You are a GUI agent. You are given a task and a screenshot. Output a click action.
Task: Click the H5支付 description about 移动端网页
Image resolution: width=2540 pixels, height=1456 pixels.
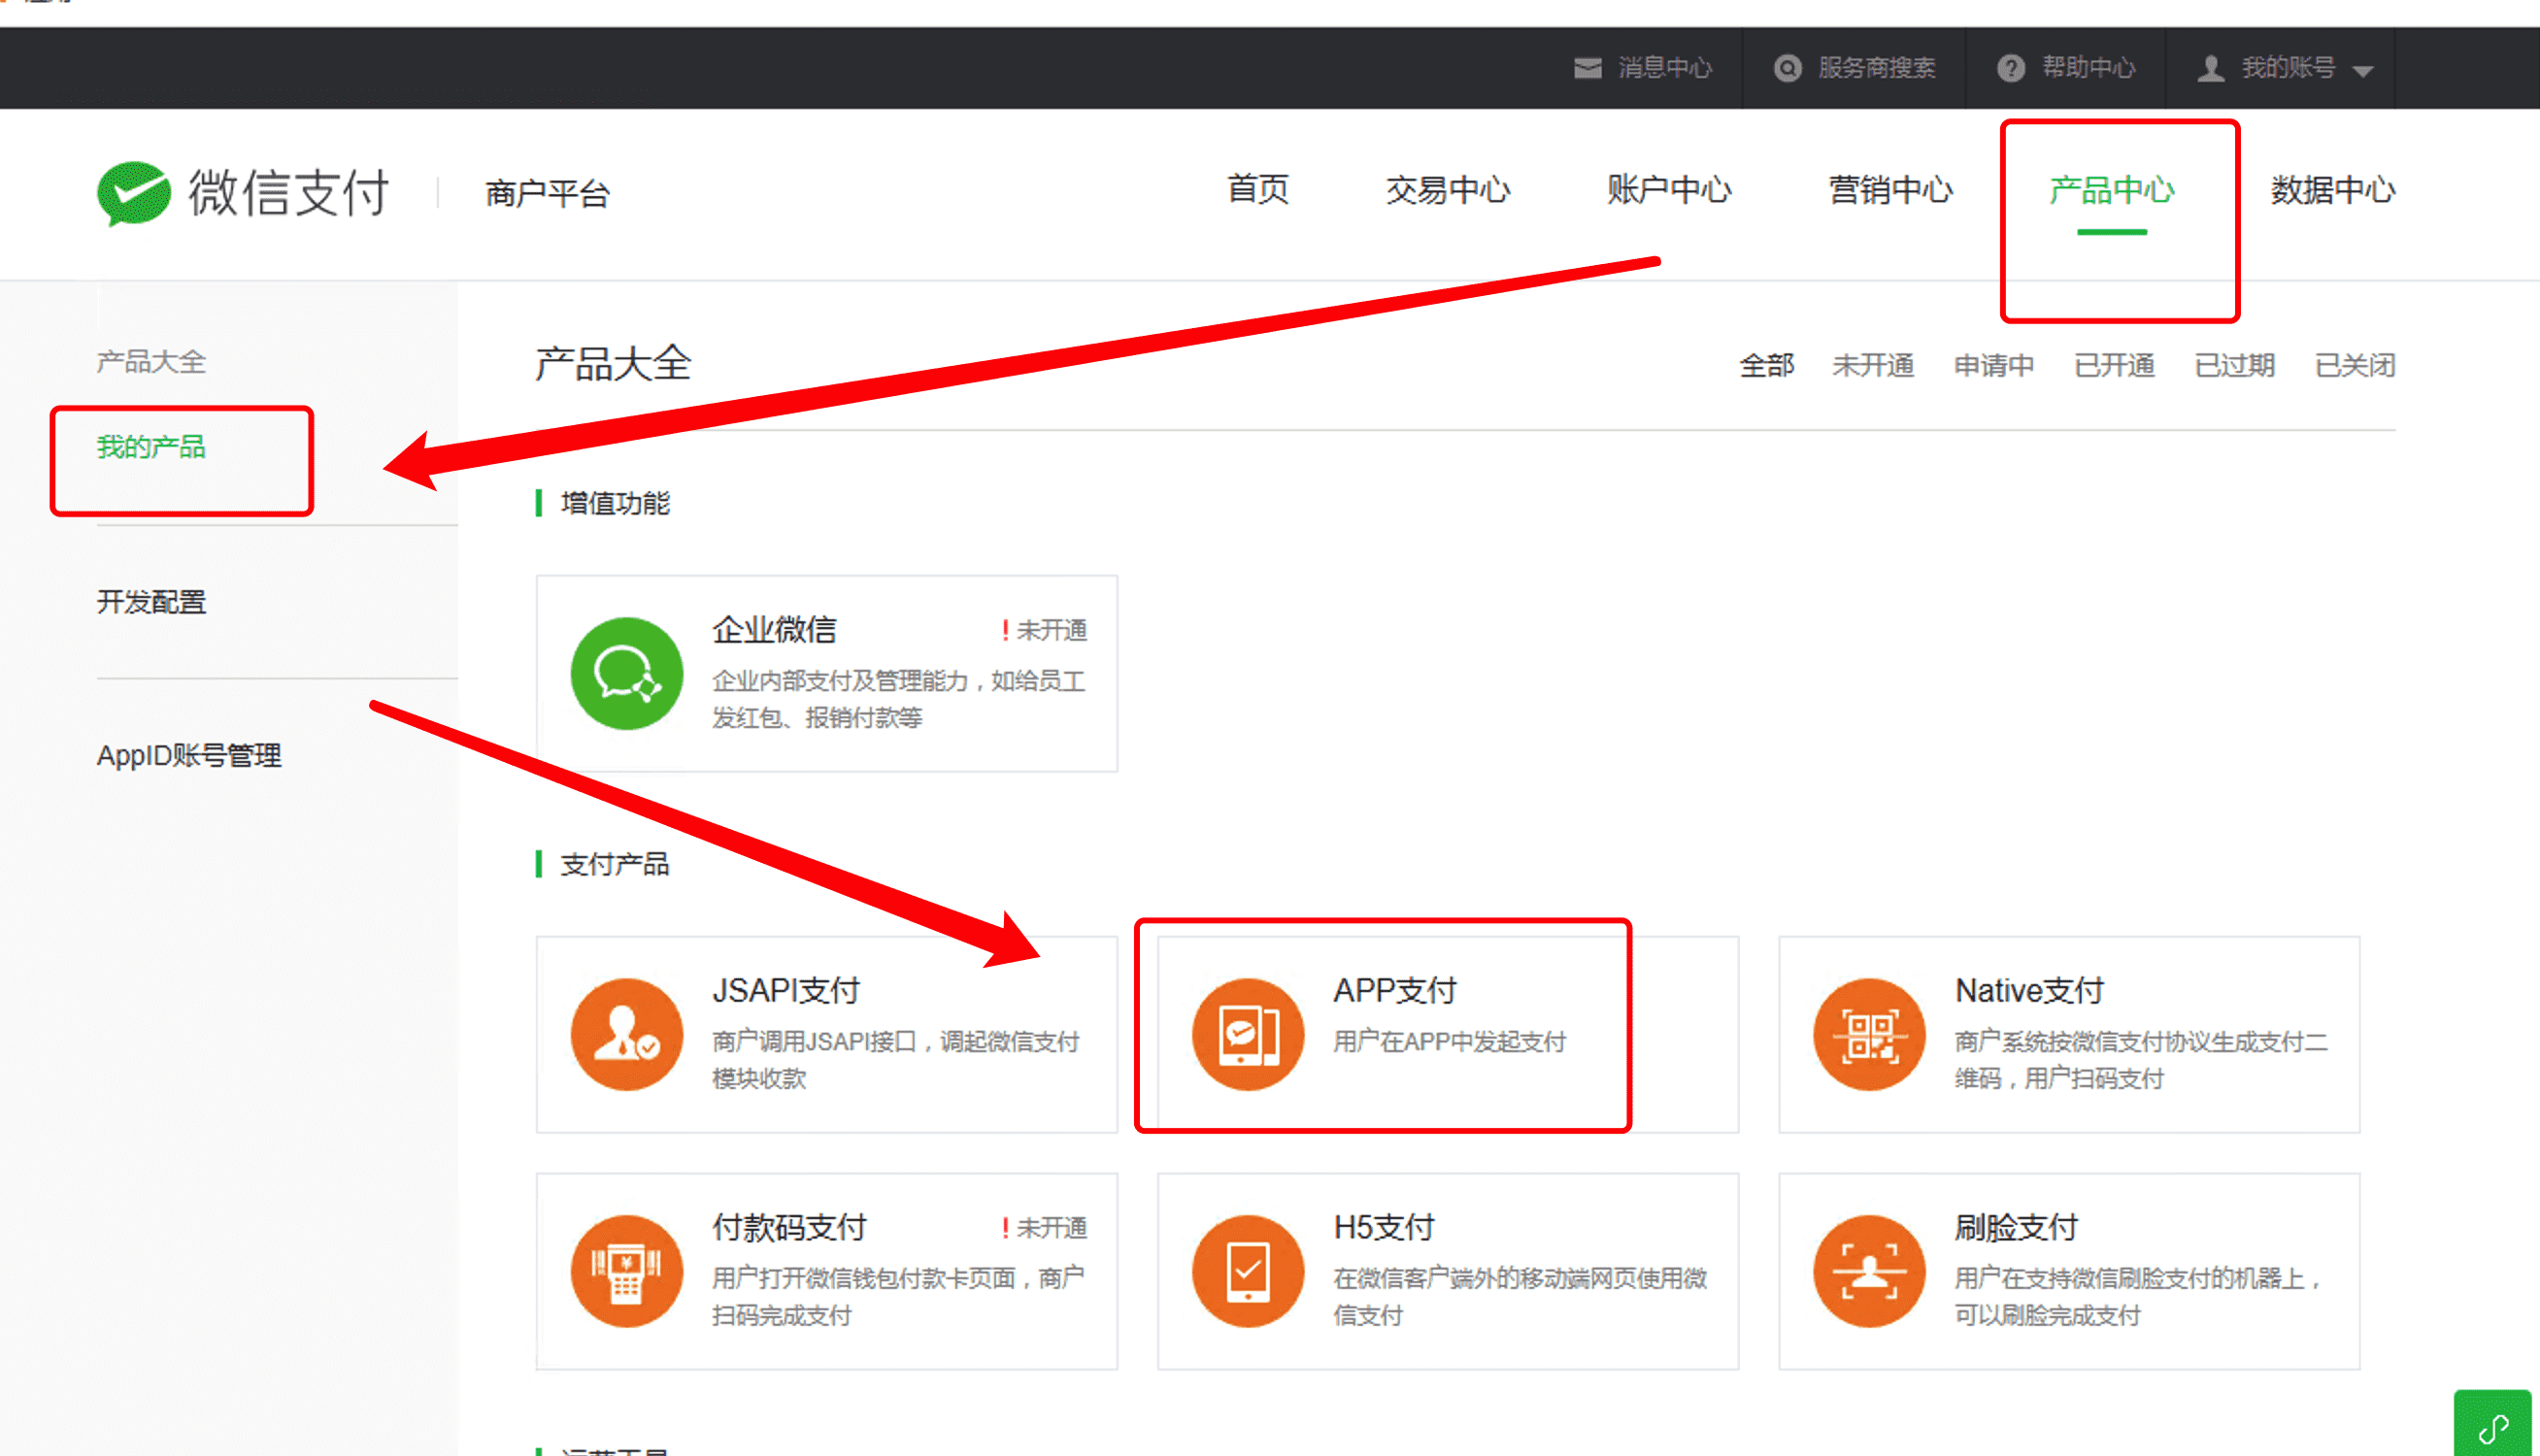tap(1520, 1297)
